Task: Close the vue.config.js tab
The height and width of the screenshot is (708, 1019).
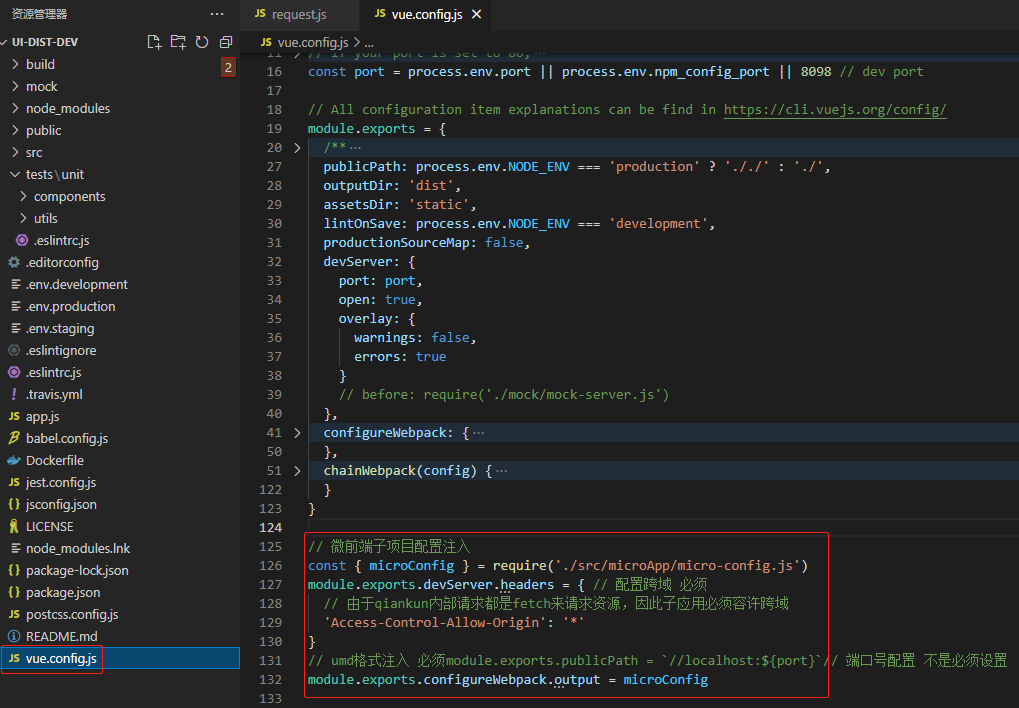Action: pos(476,14)
